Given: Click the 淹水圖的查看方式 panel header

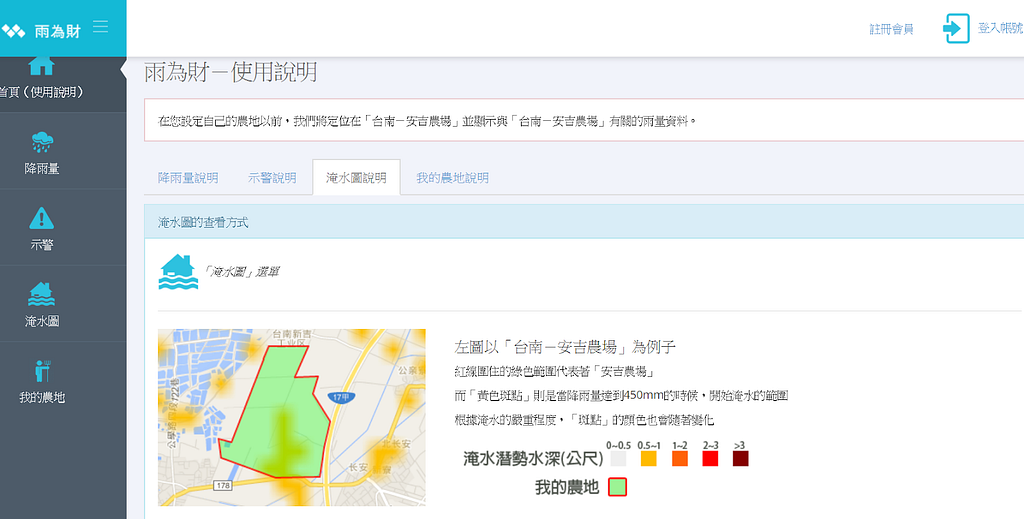Looking at the screenshot, I should (x=584, y=223).
